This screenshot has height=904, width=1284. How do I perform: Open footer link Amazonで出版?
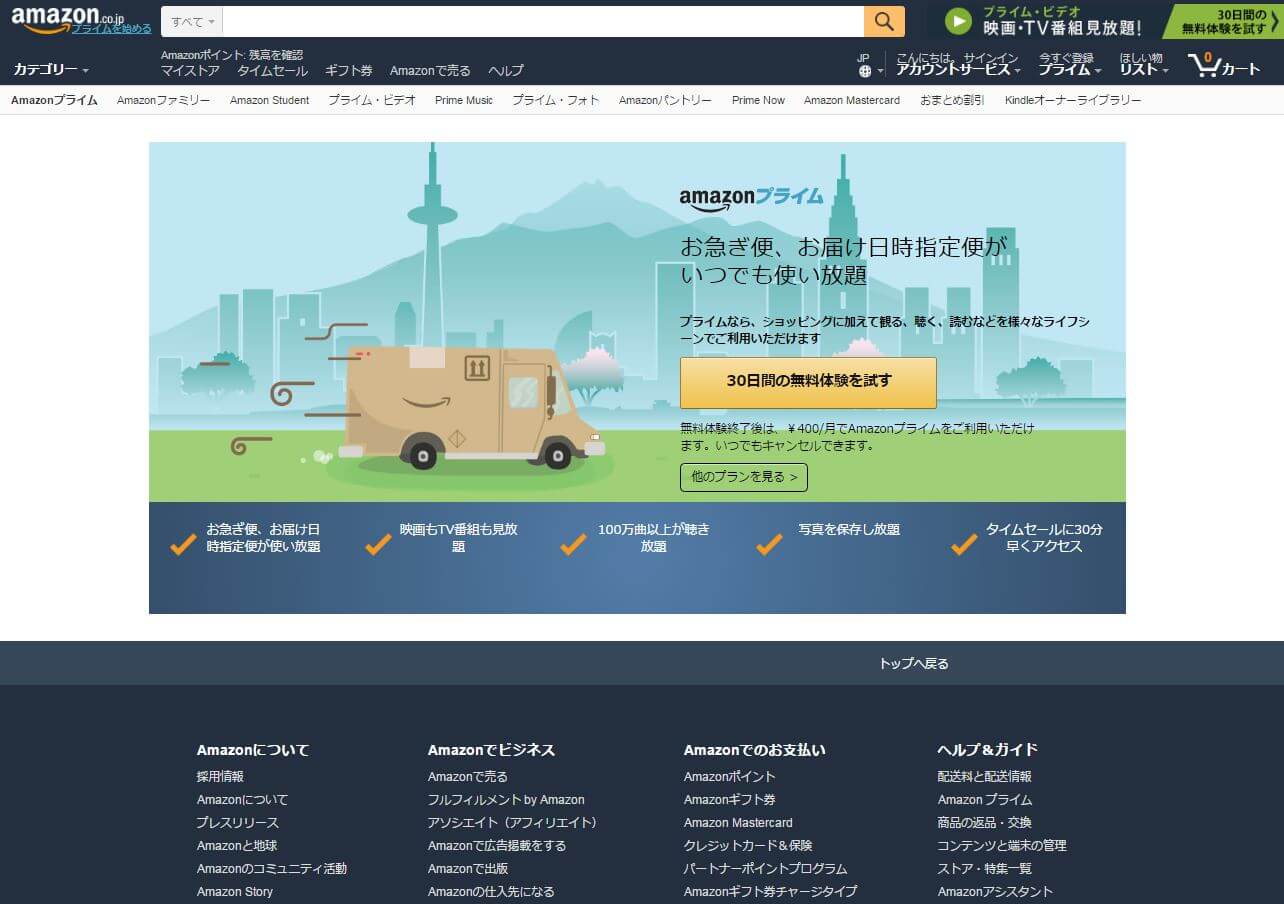(468, 868)
